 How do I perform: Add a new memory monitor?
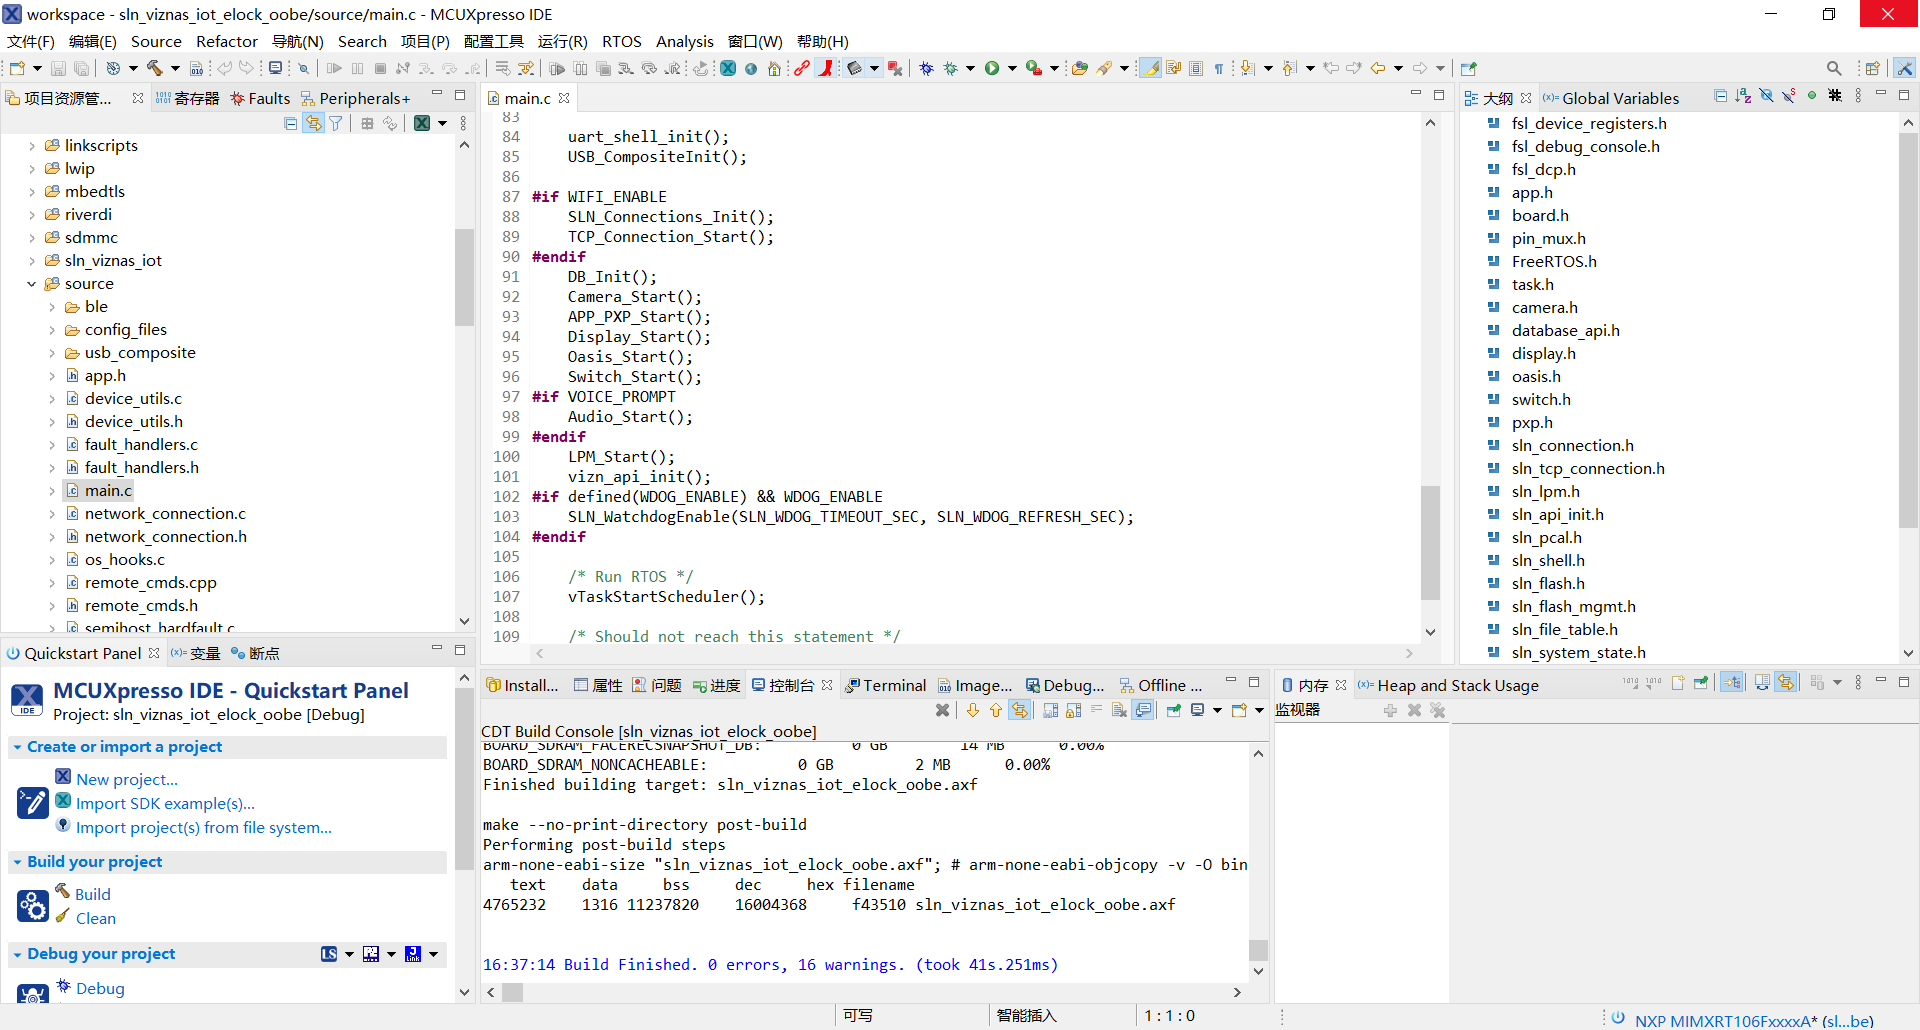click(1390, 710)
